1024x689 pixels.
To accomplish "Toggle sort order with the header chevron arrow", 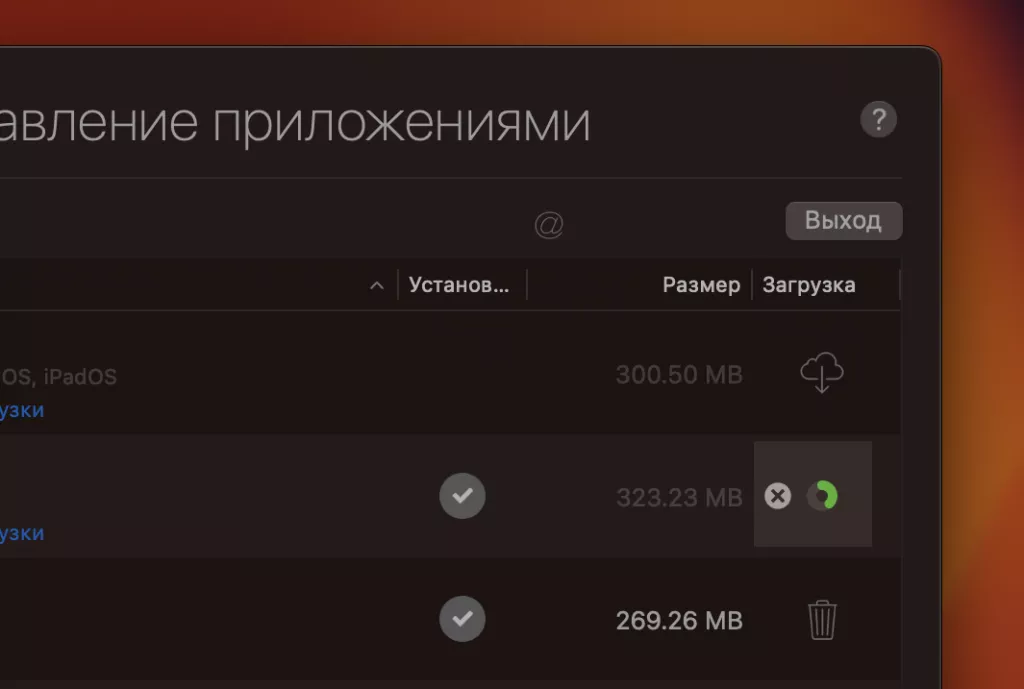I will click(377, 285).
